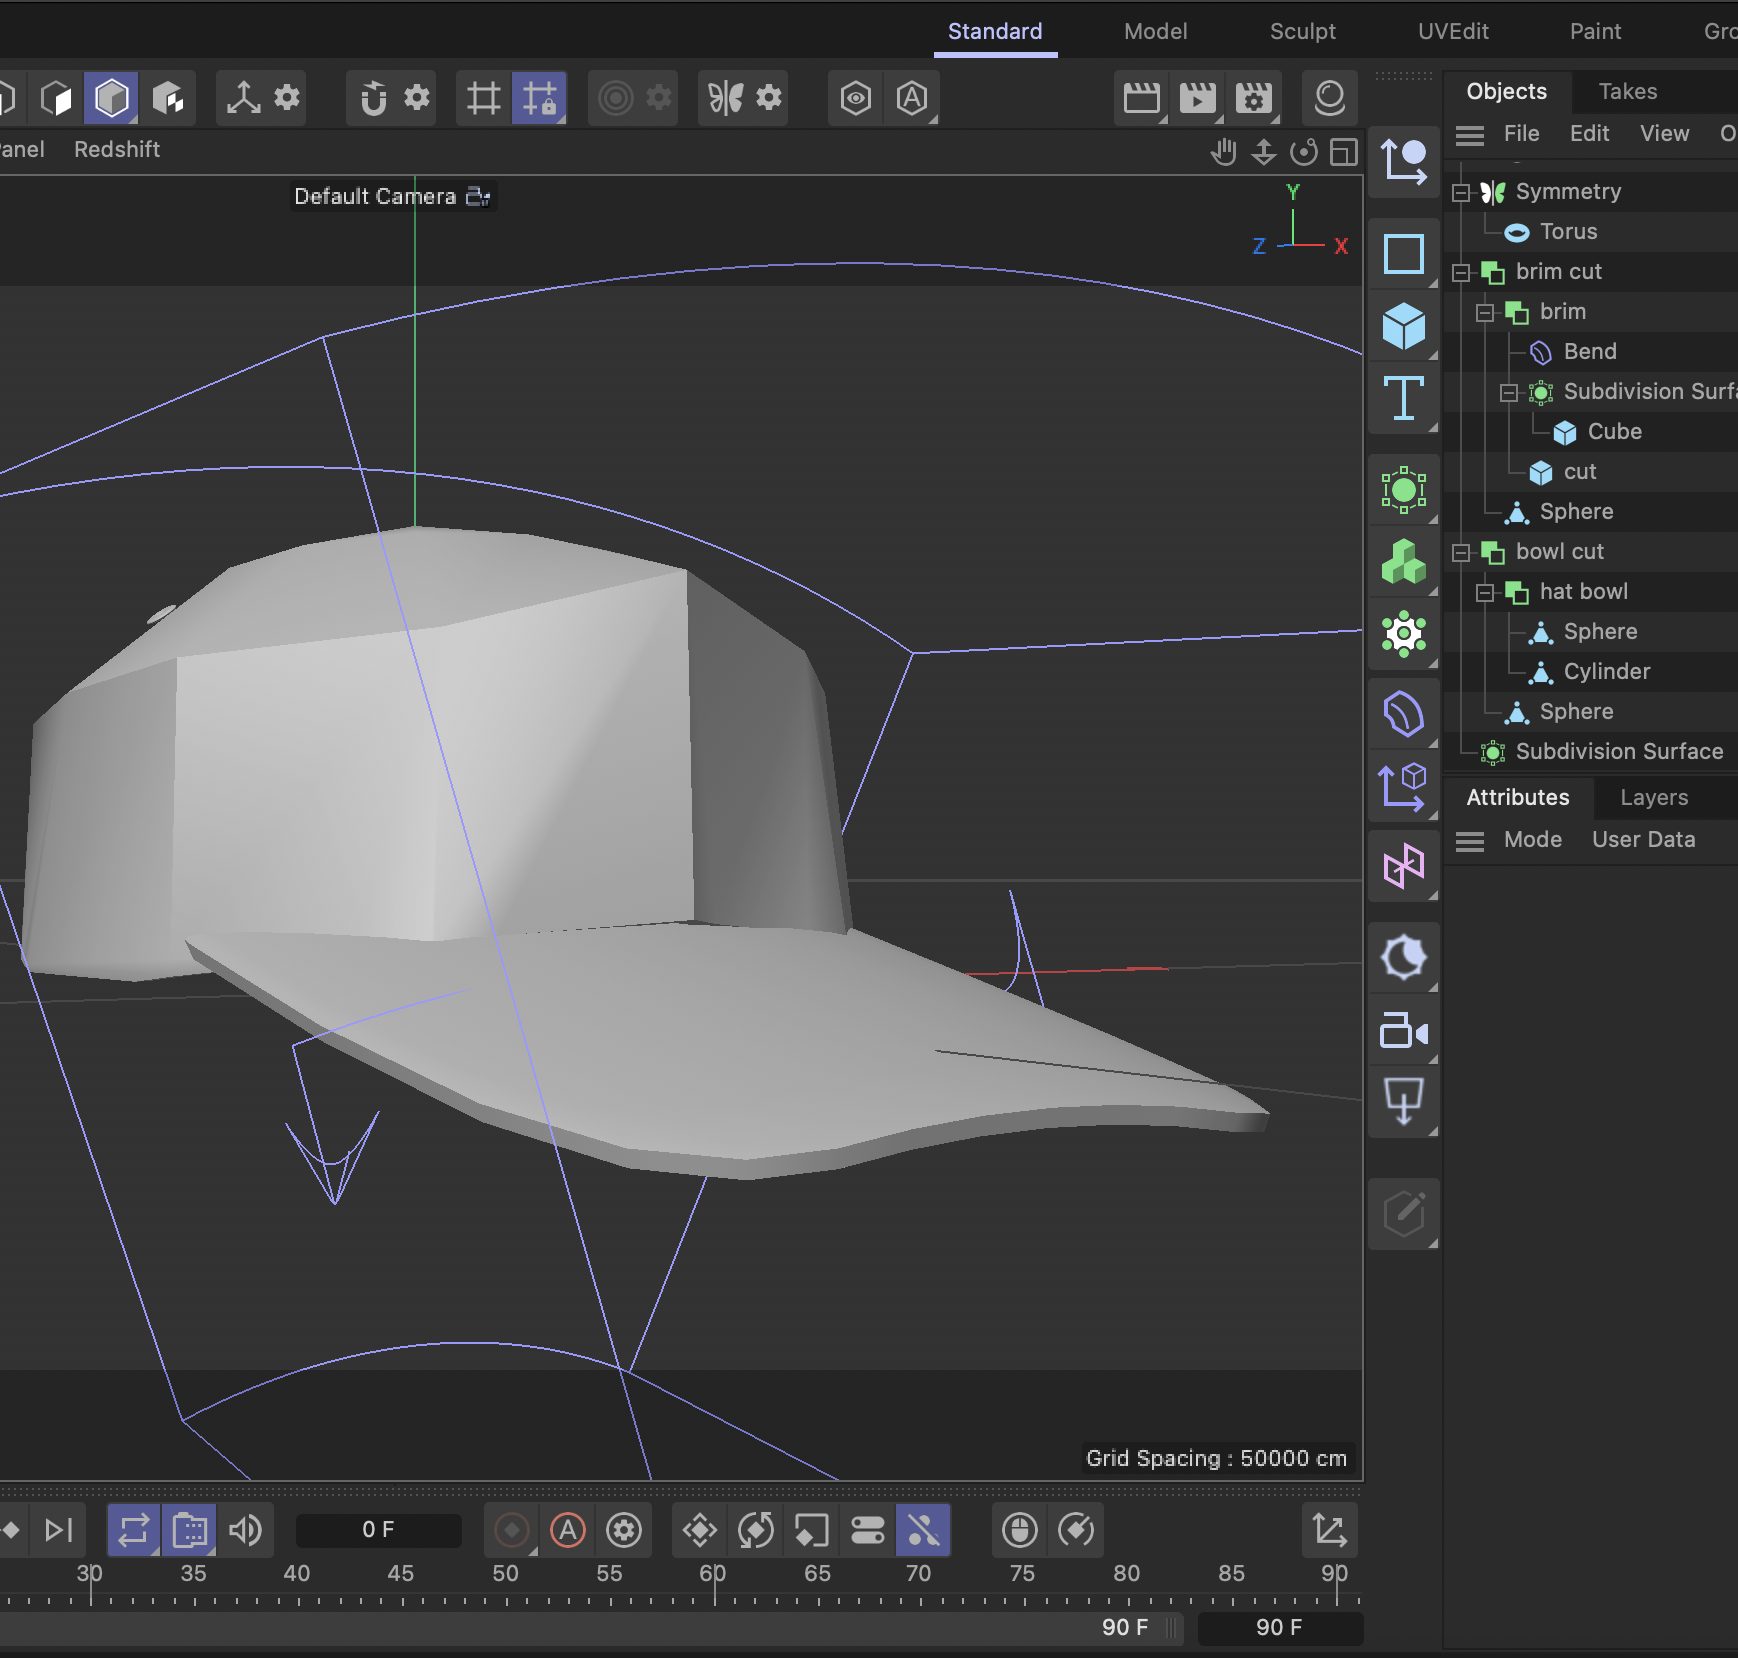Switch to the Takes tab
The image size is (1738, 1658).
coord(1627,91)
